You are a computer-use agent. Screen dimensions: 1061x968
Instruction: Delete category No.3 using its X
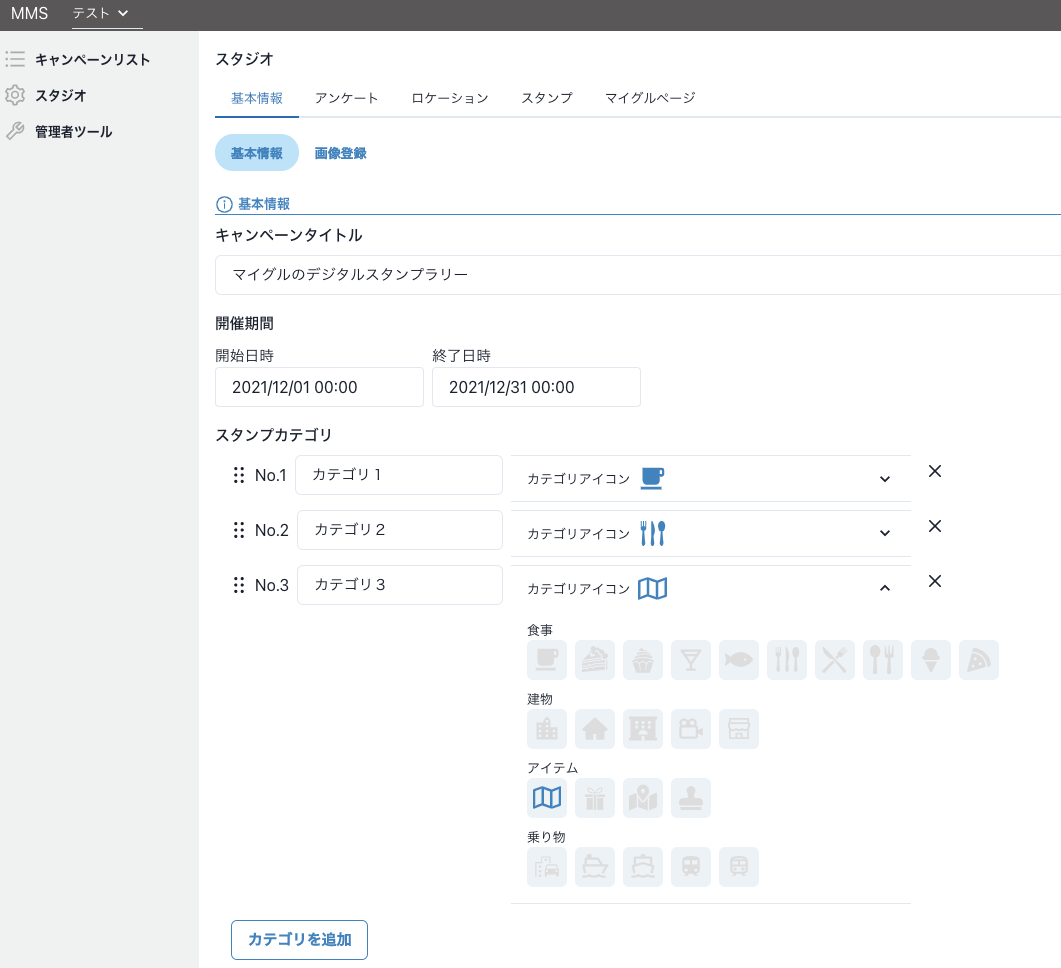[x=935, y=581]
